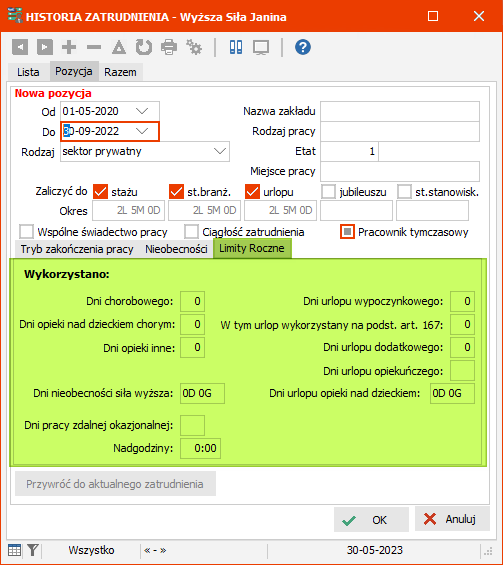Expand the Do date picker arrow
This screenshot has width=503, height=565.
coord(142,131)
